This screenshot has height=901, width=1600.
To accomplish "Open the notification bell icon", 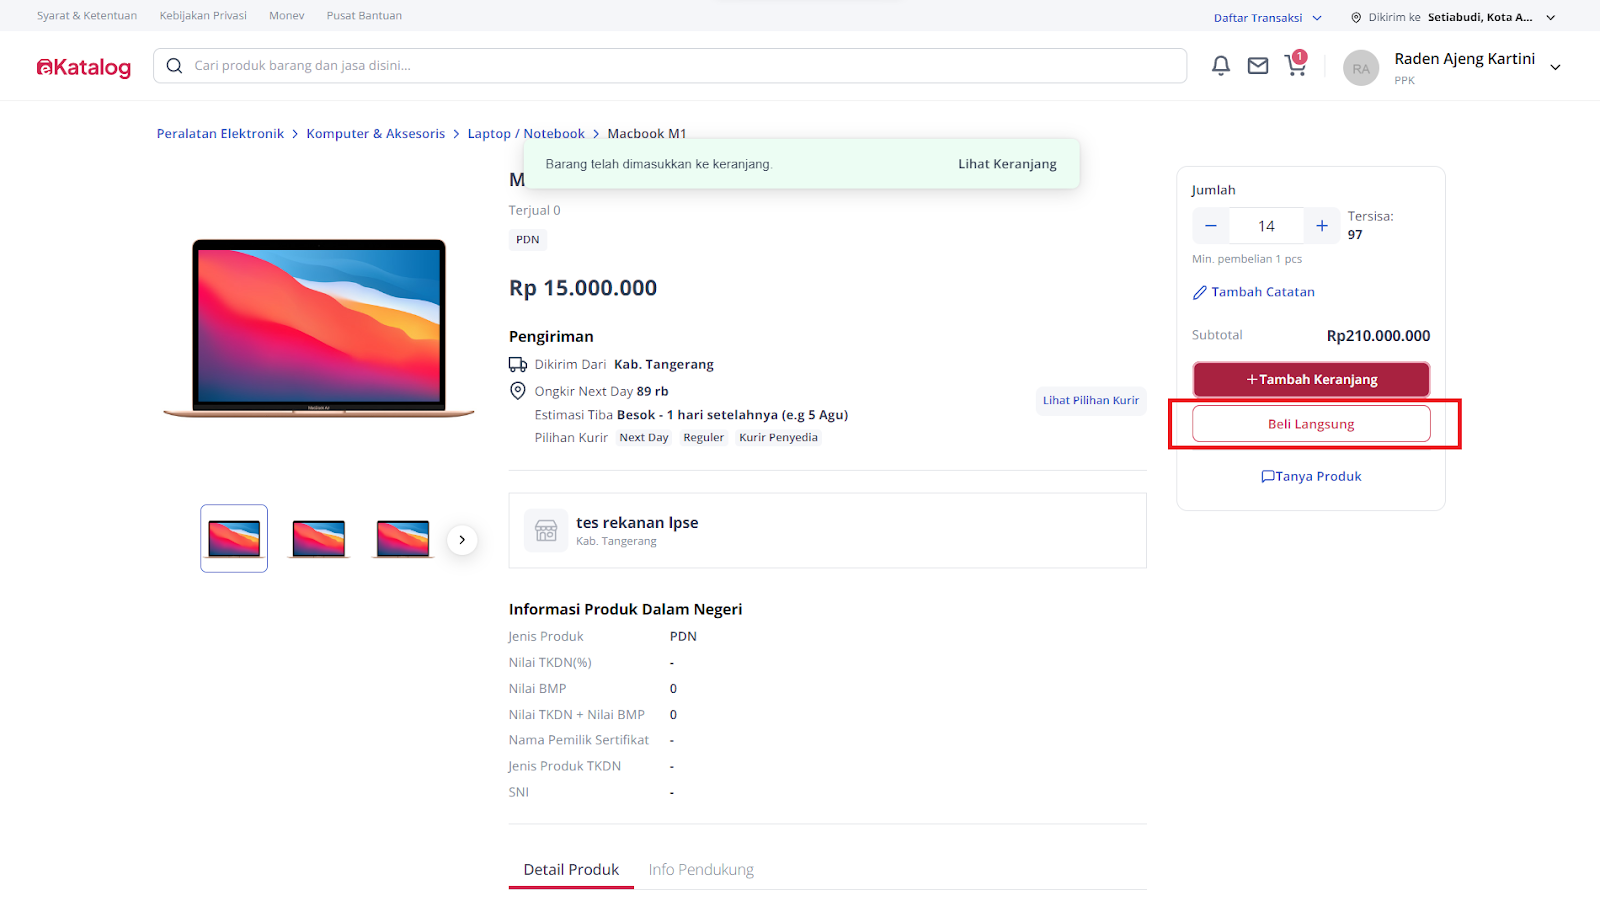I will pyautogui.click(x=1220, y=66).
